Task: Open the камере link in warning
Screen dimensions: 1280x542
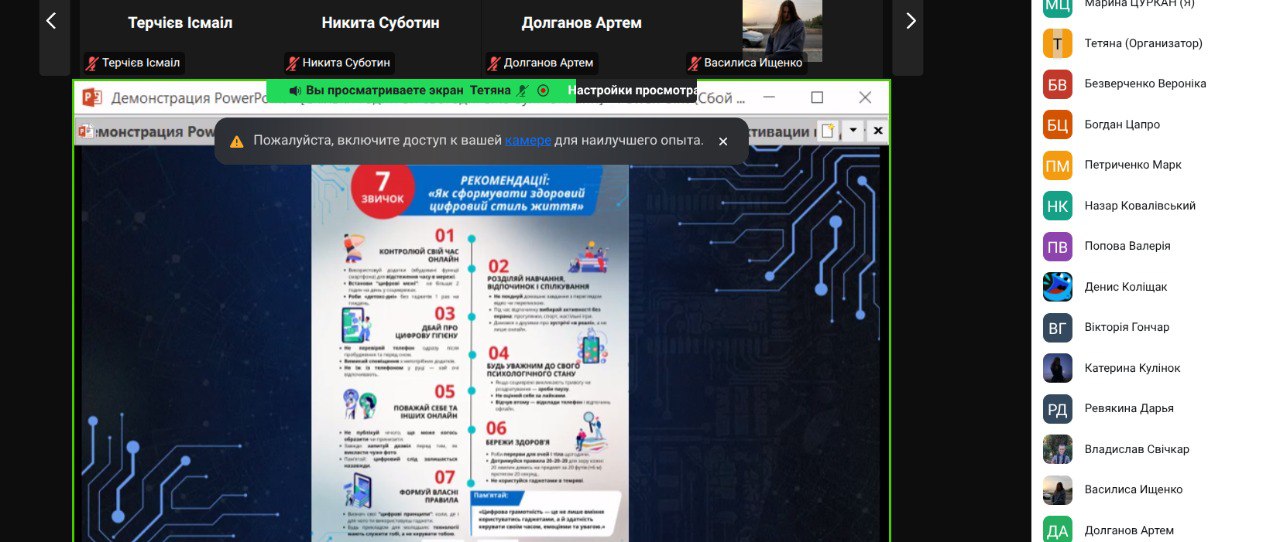Action: pyautogui.click(x=527, y=141)
